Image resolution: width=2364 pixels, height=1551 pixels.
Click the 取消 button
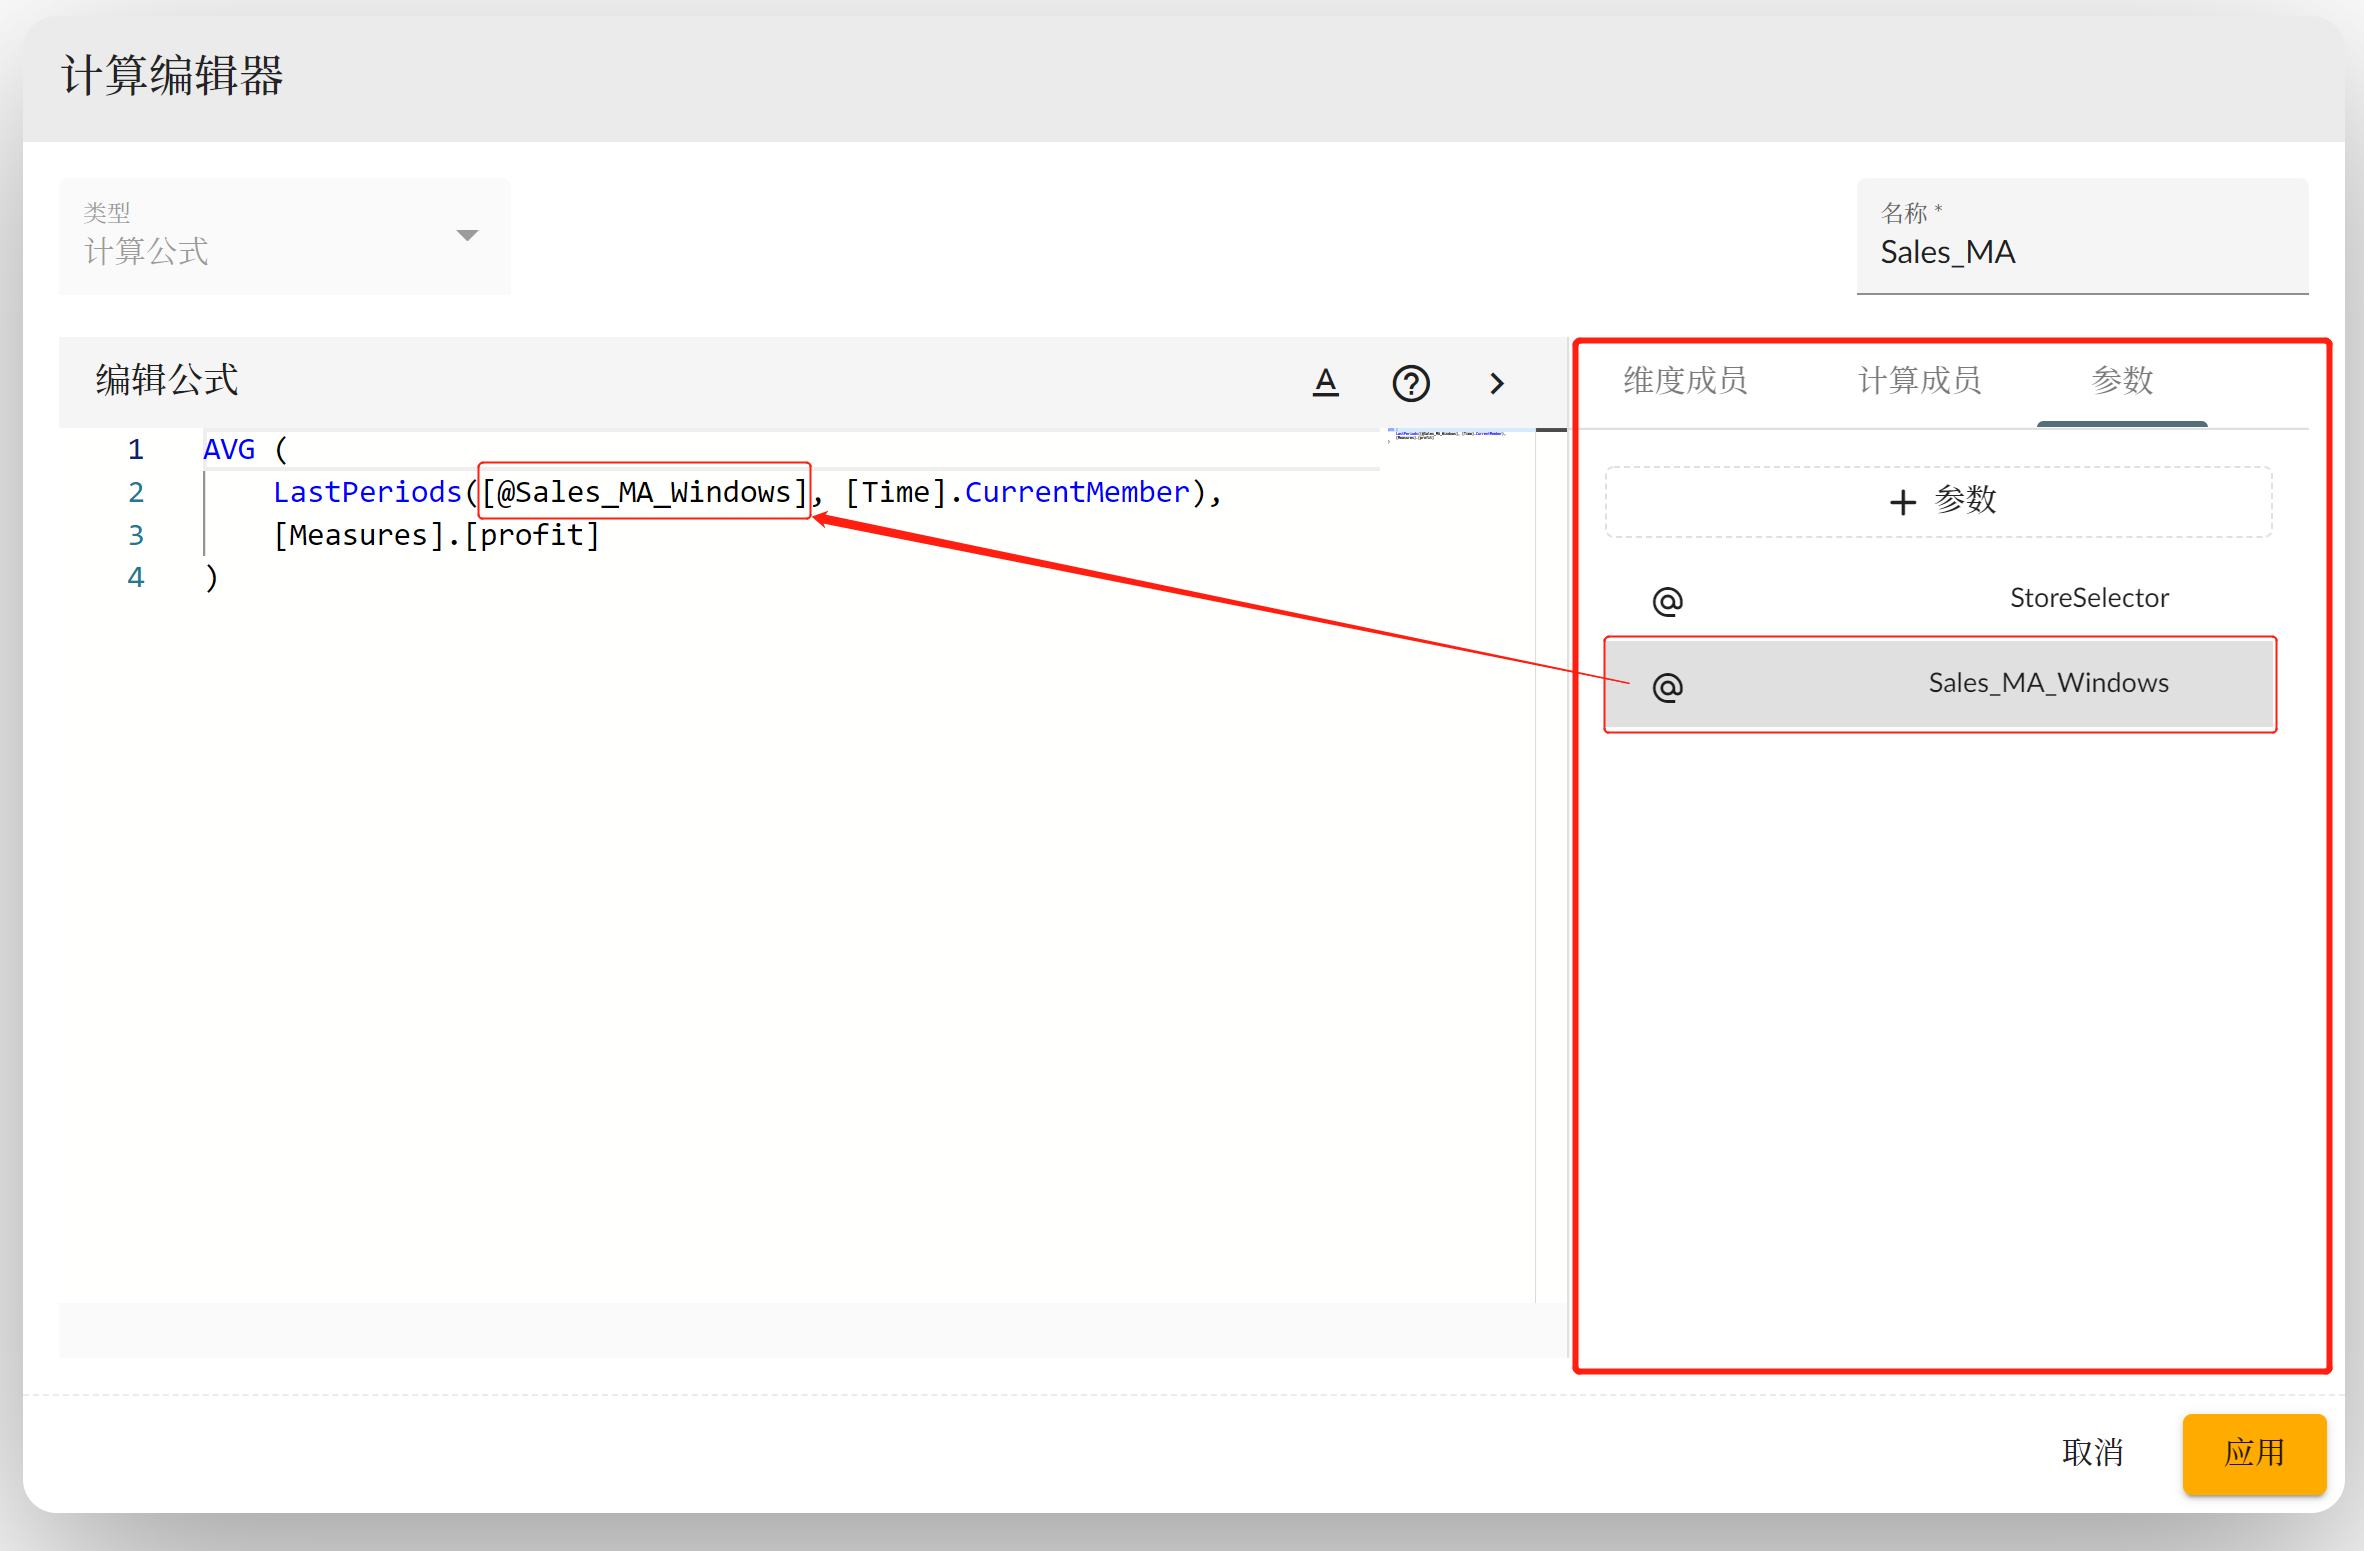click(2091, 1452)
